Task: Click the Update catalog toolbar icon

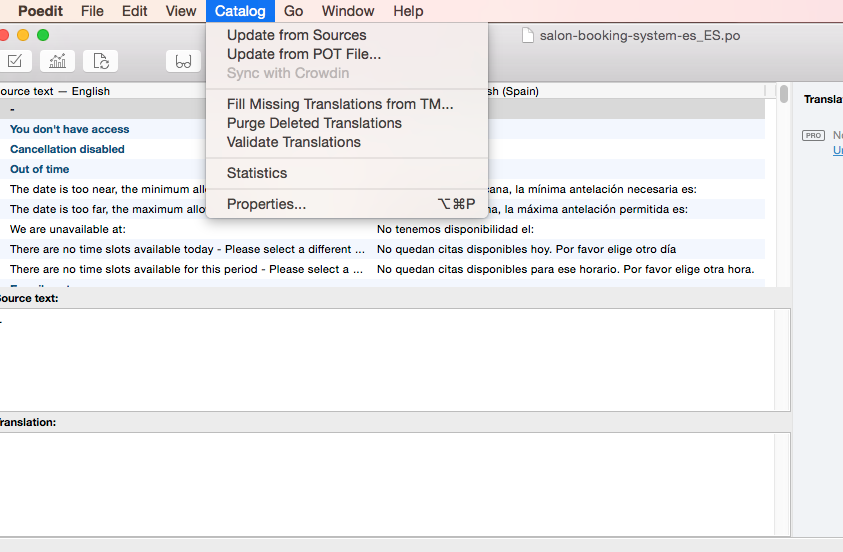Action: (101, 61)
